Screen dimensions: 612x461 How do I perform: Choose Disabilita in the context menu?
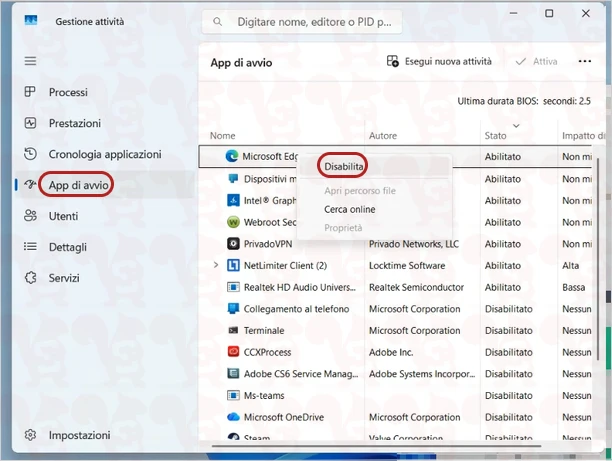[374, 167]
